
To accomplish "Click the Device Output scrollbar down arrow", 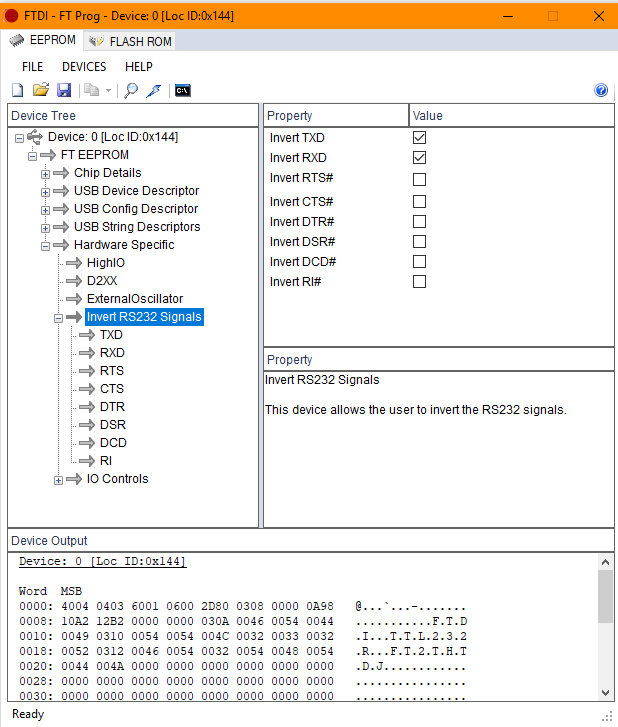I will pyautogui.click(x=605, y=693).
